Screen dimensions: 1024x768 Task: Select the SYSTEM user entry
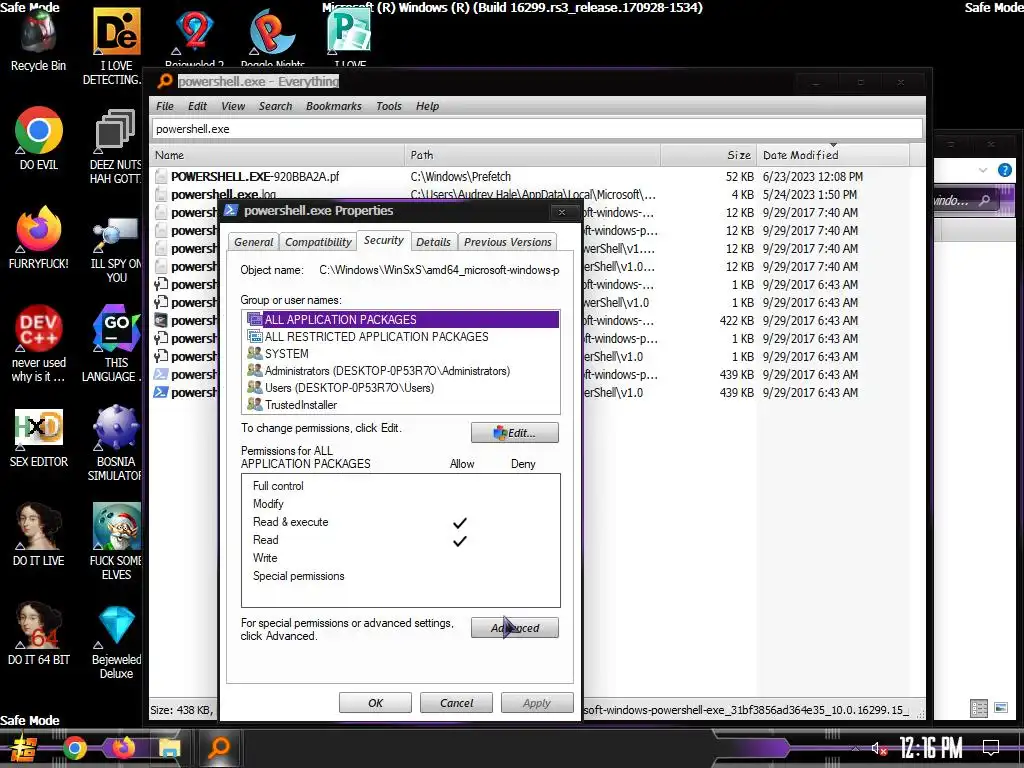[401, 353]
